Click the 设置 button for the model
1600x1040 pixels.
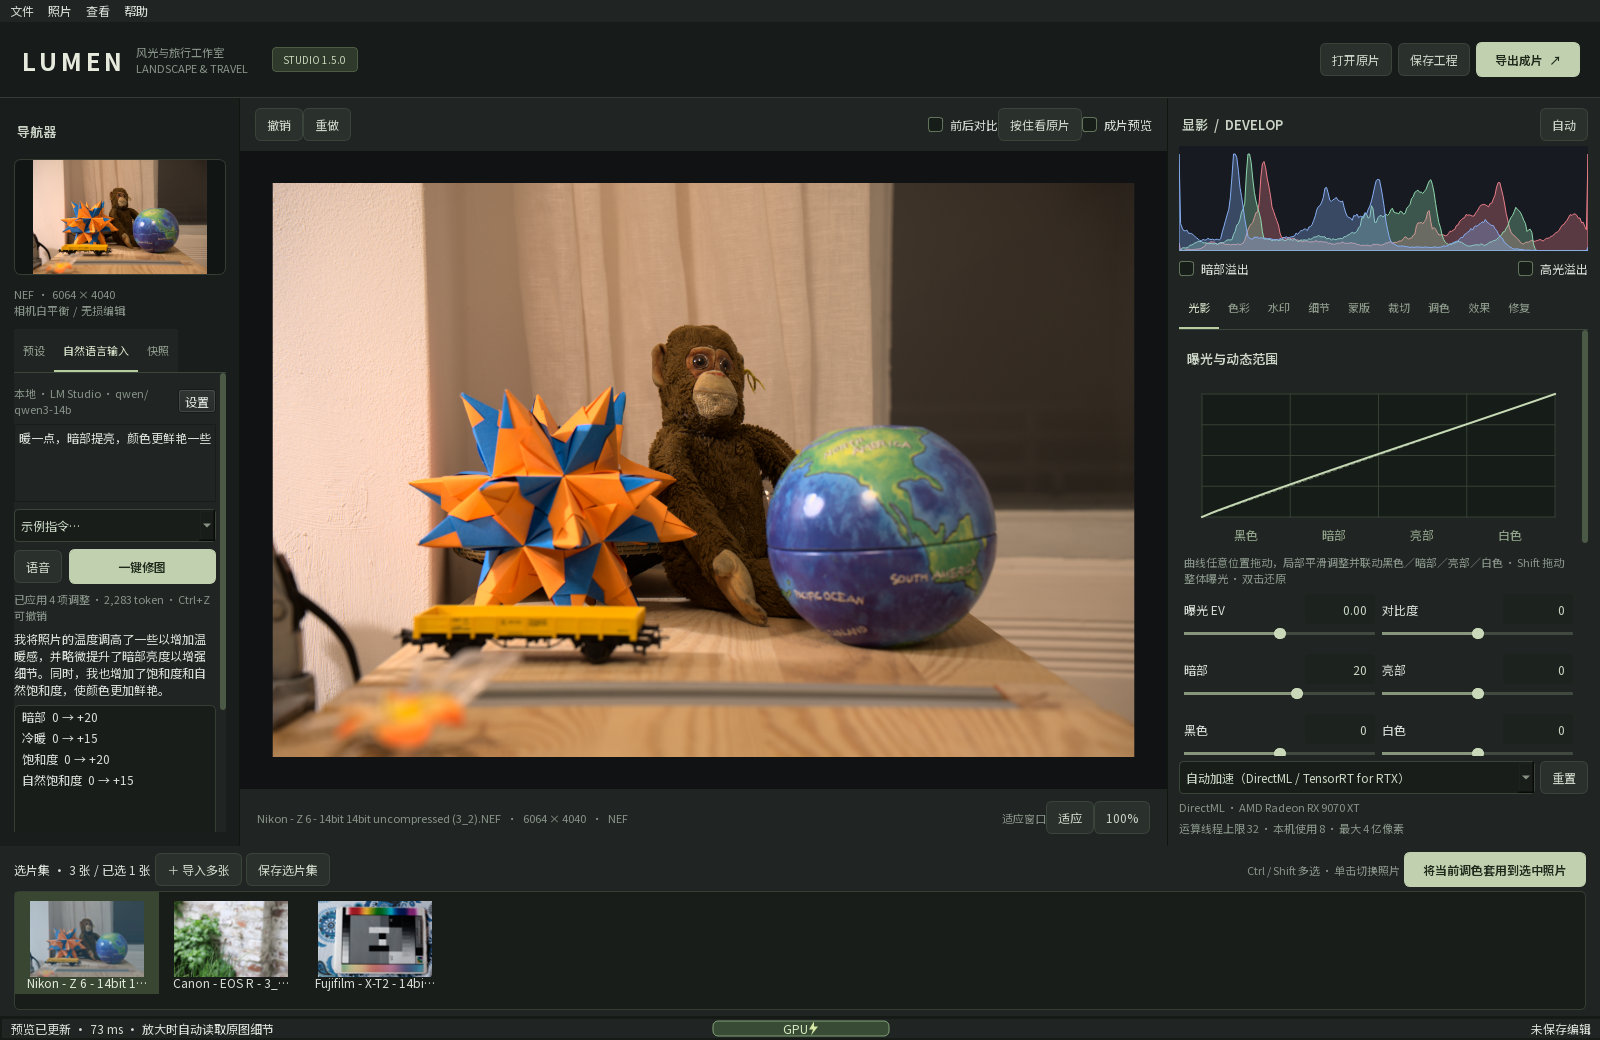point(197,402)
